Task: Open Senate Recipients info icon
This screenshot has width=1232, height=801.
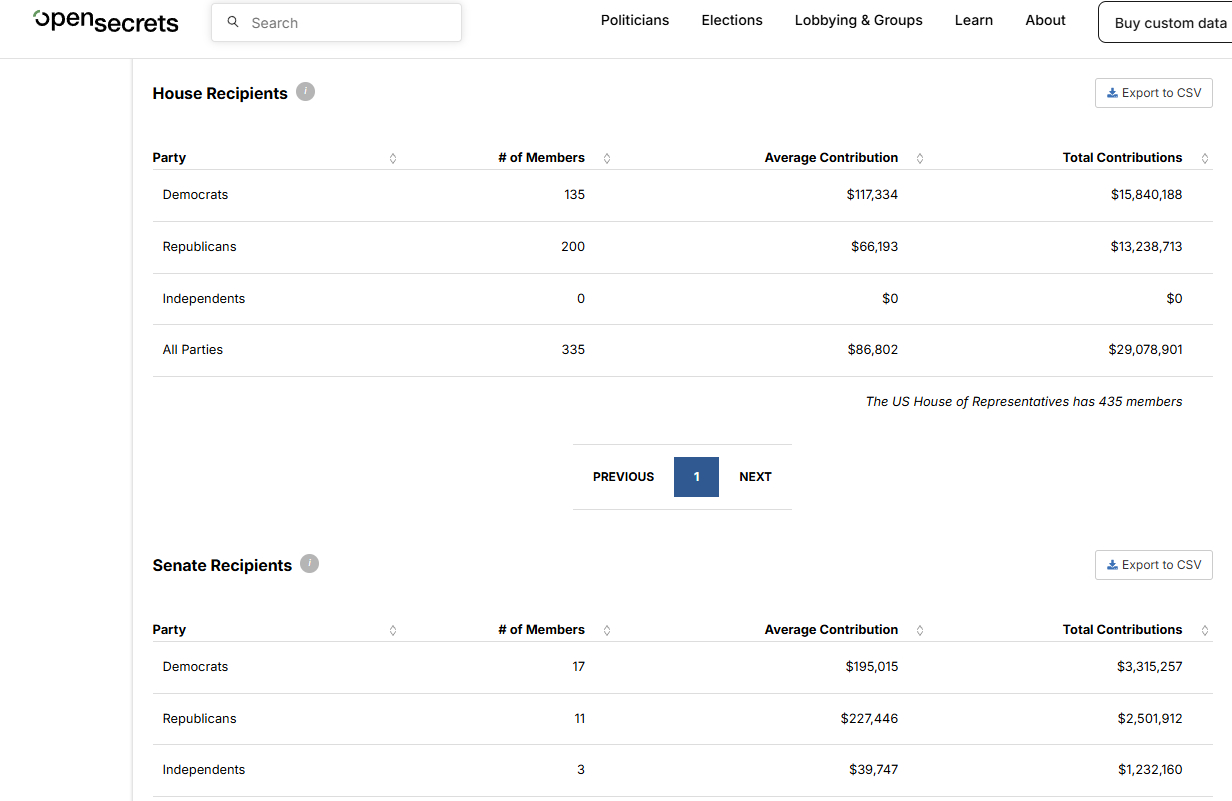Action: point(310,564)
